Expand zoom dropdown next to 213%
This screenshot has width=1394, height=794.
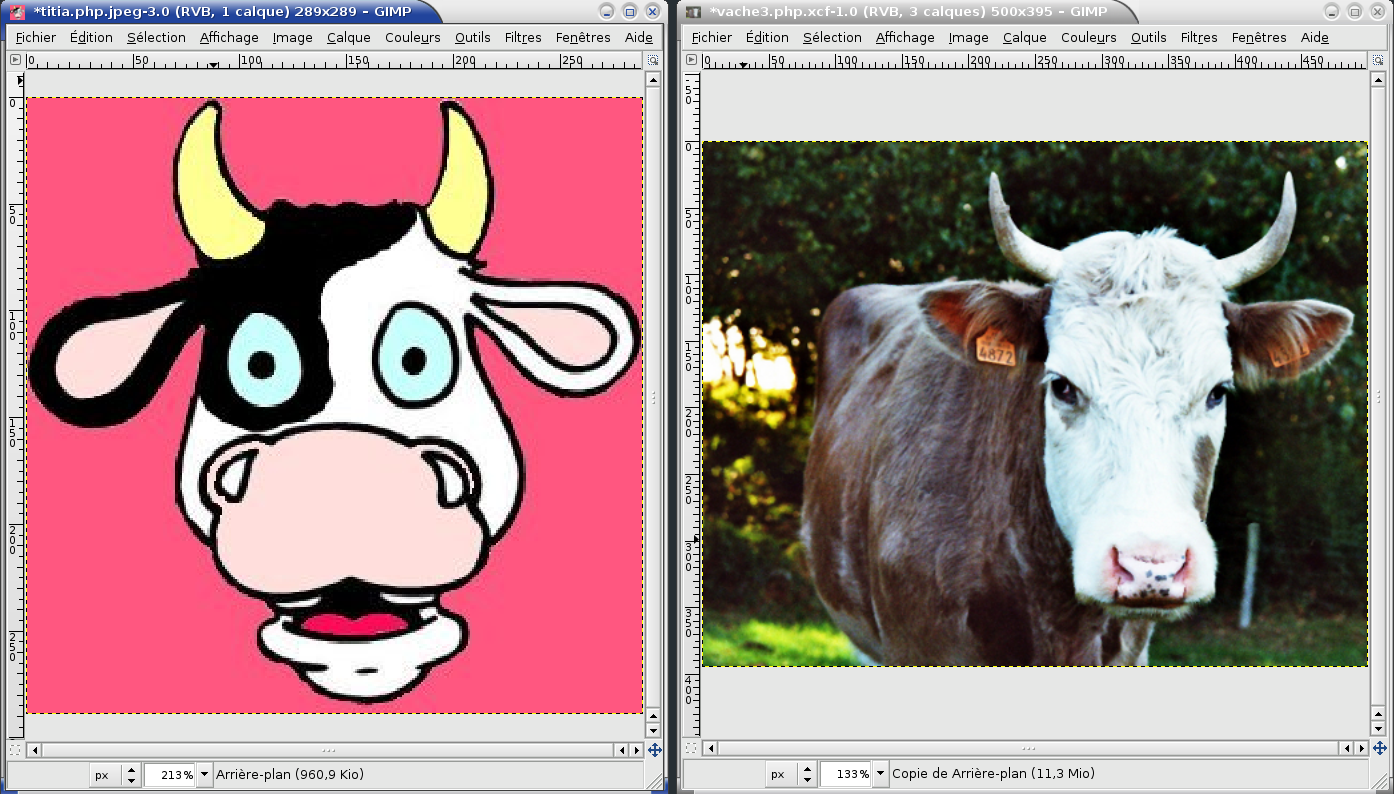click(x=205, y=774)
